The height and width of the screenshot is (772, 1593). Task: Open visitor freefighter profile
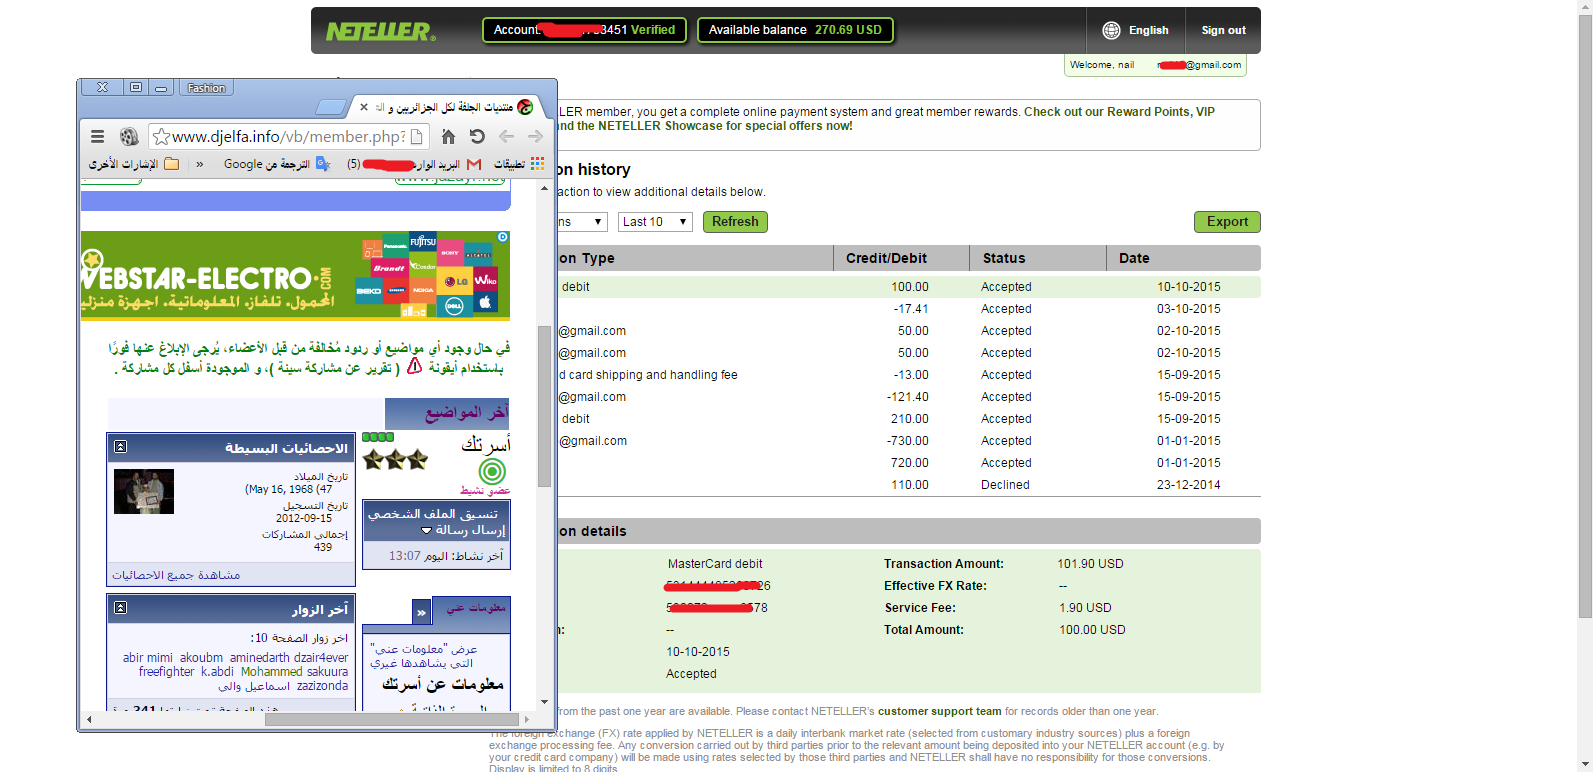(x=166, y=672)
